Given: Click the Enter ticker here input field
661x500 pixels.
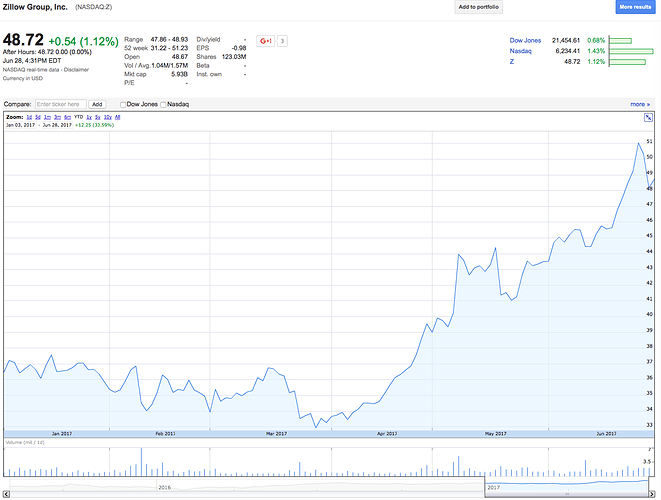Looking at the screenshot, I should (x=60, y=104).
